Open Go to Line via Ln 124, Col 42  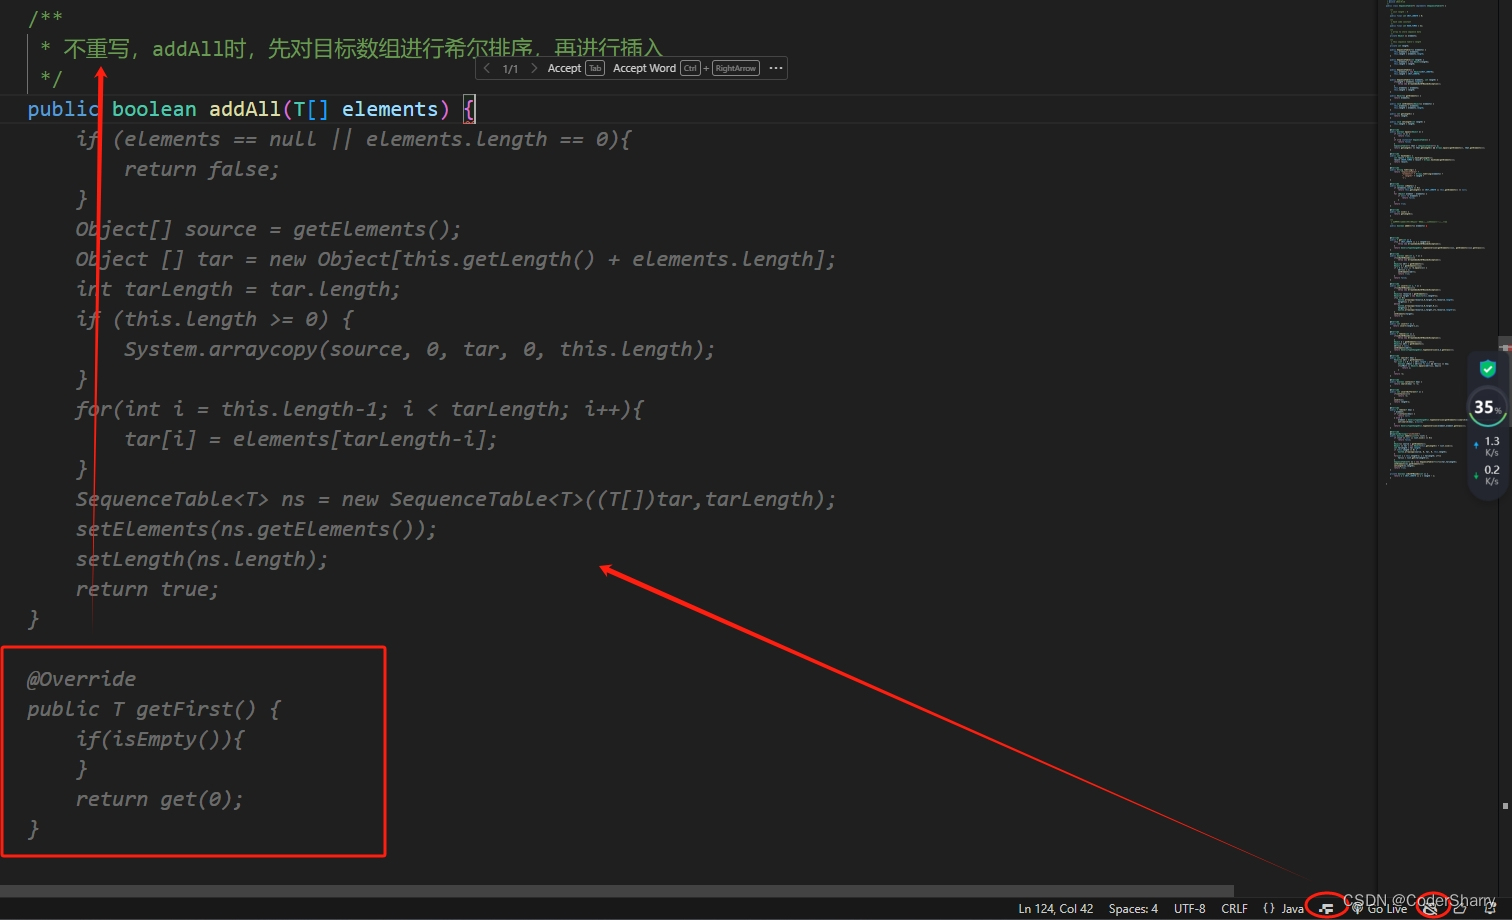[x=1055, y=909]
